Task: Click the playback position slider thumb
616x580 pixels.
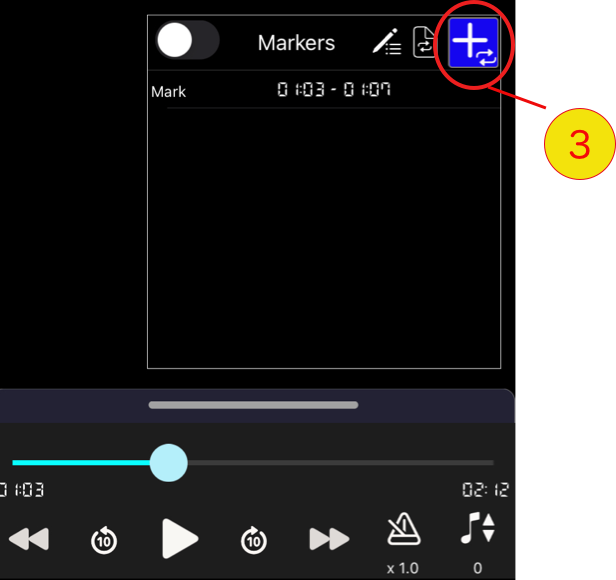Action: [169, 463]
